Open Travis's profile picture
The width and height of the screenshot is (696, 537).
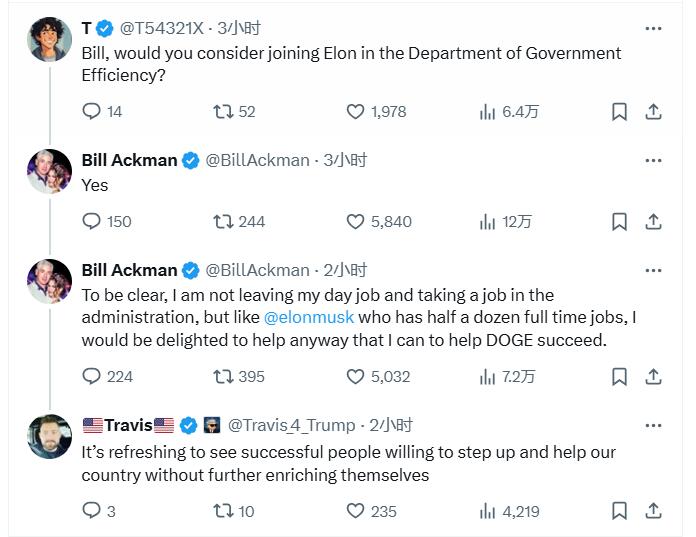(x=49, y=436)
